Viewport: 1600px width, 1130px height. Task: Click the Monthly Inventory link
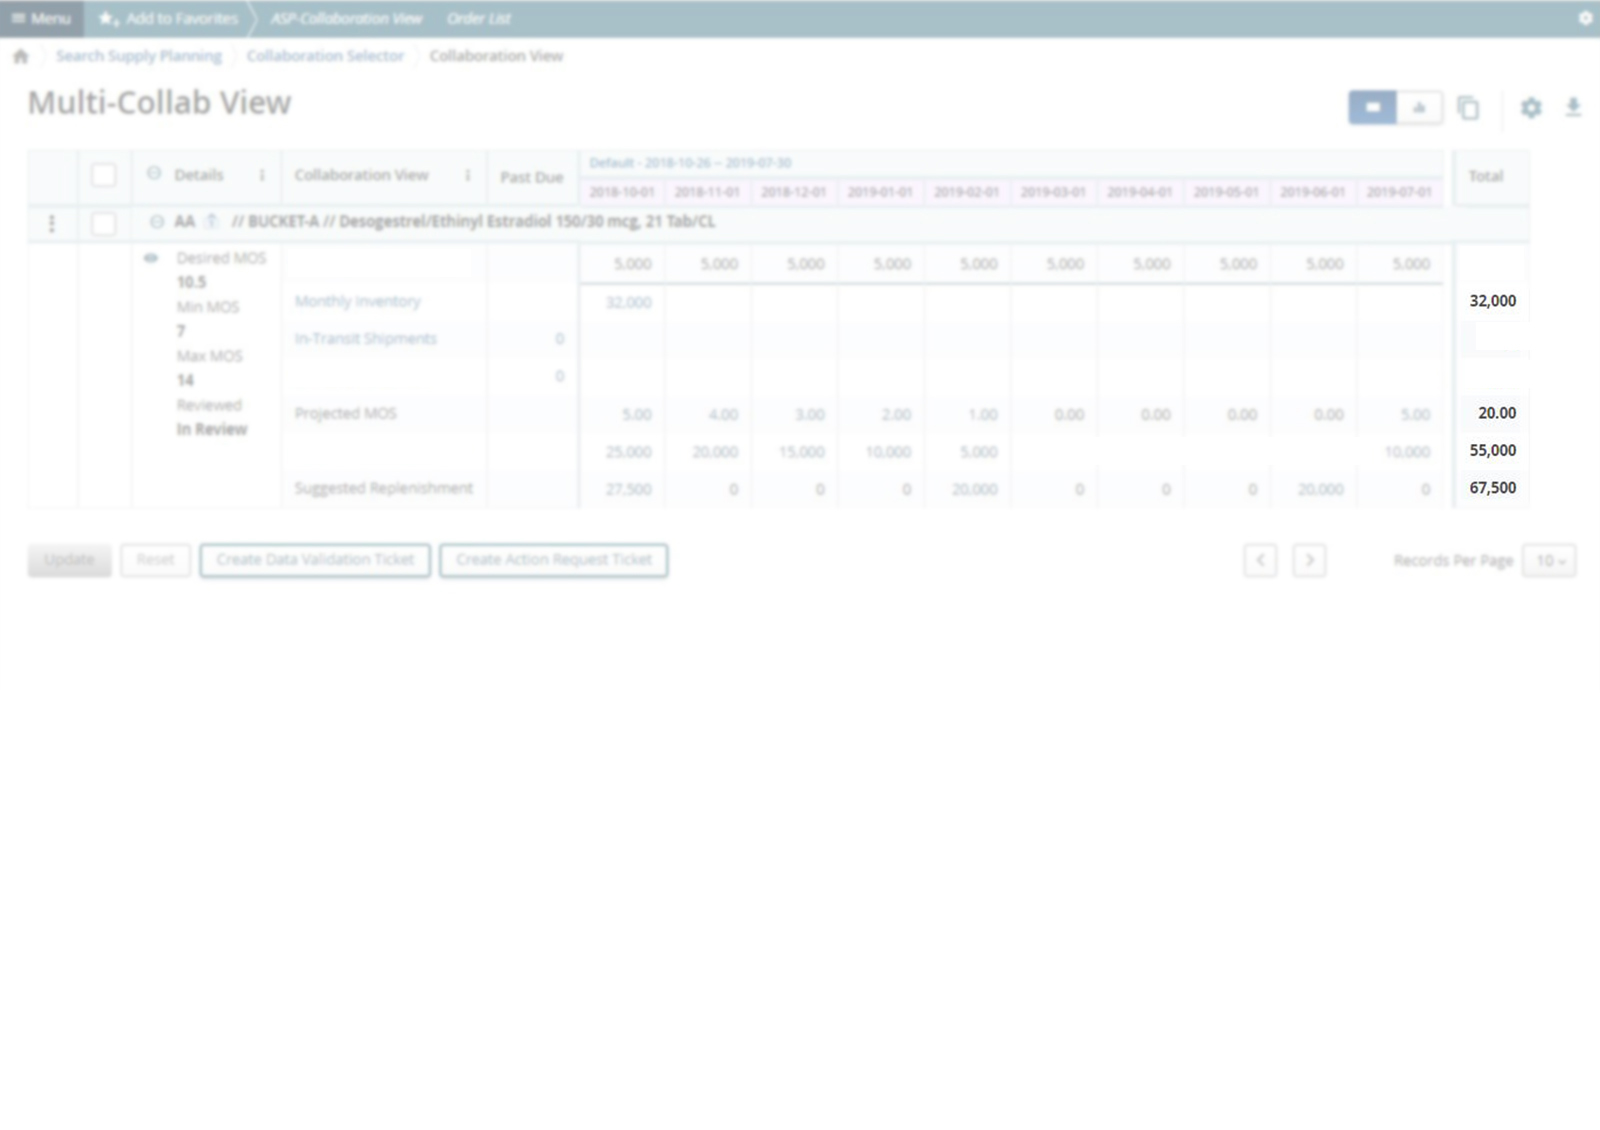click(357, 301)
